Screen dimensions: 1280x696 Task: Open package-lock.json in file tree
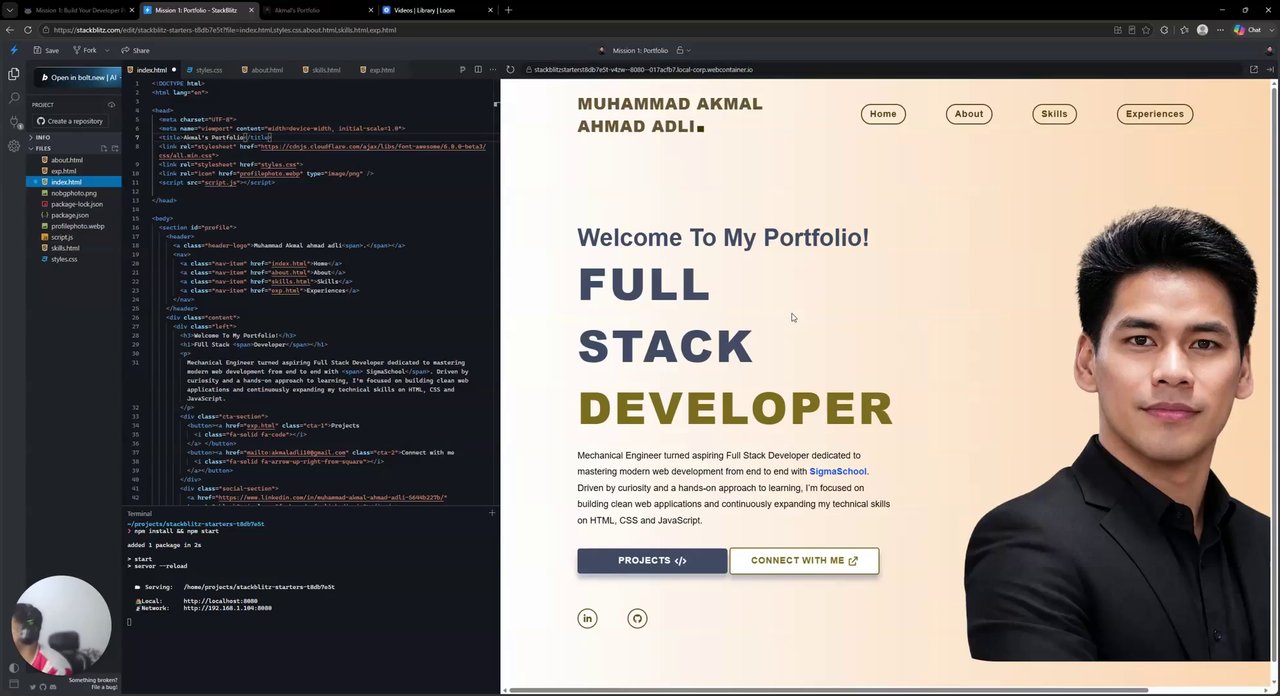(x=77, y=204)
